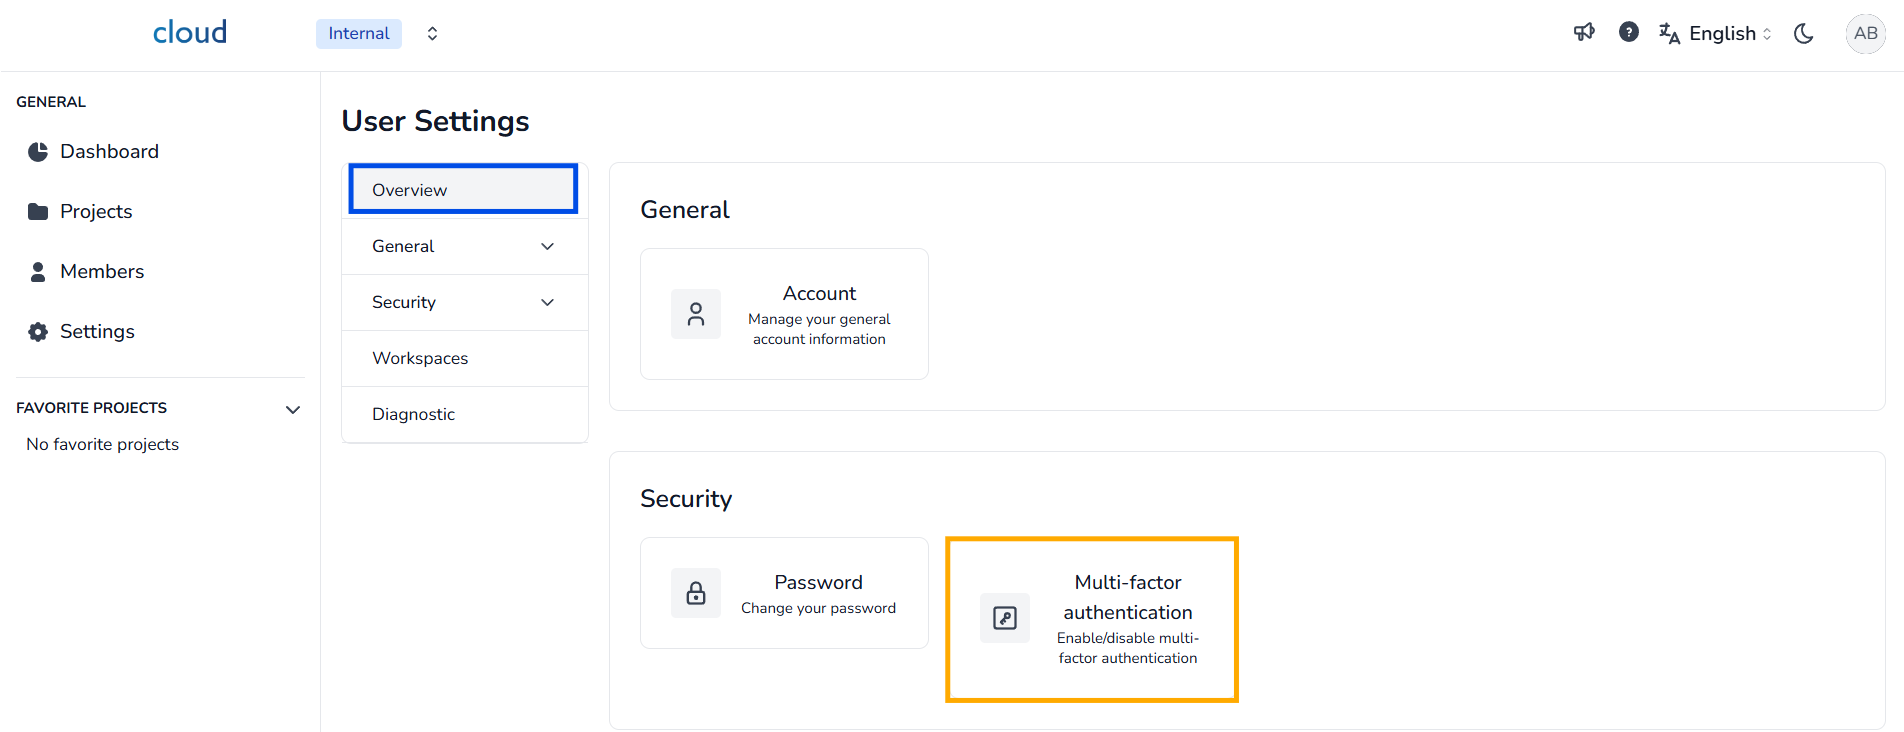Open the Diagnostic settings tab
The width and height of the screenshot is (1904, 732).
pyautogui.click(x=413, y=415)
